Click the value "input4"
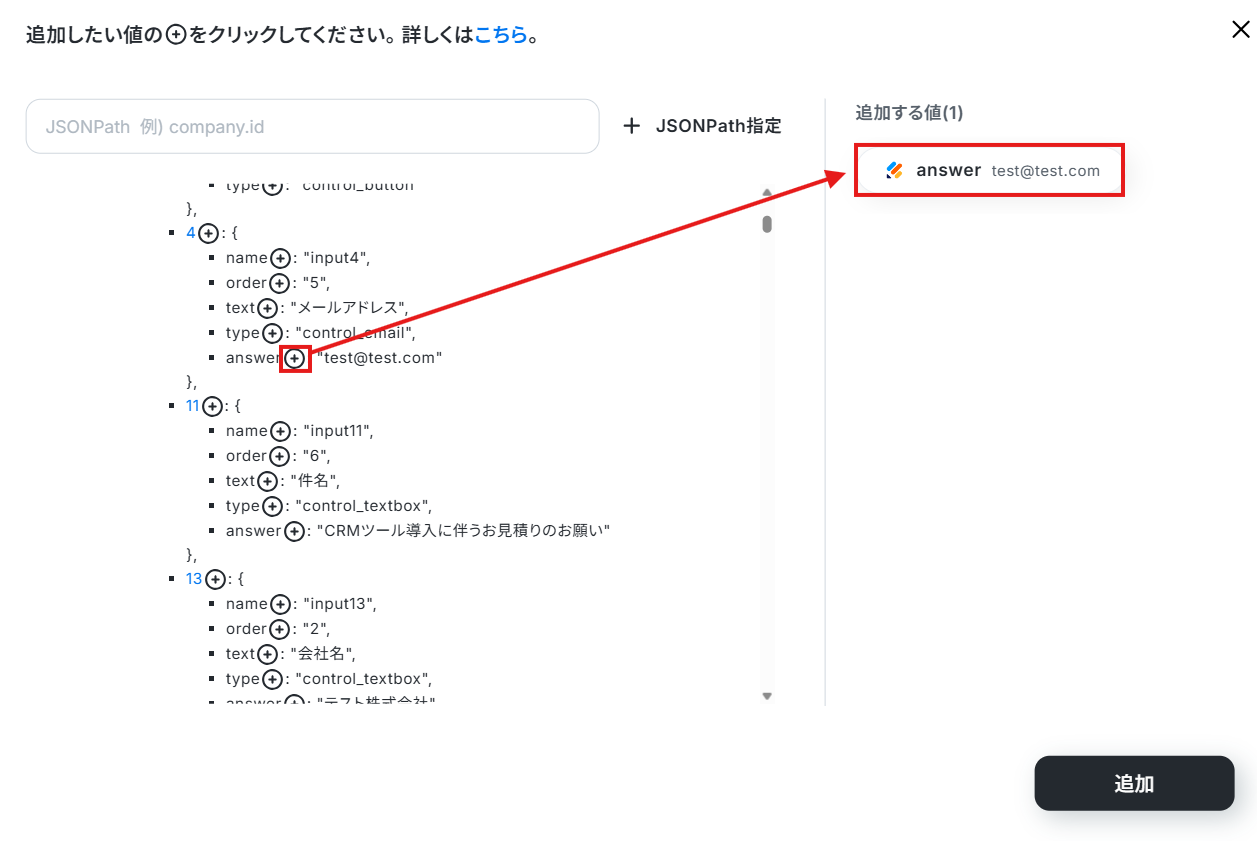This screenshot has width=1257, height=841. [336, 258]
